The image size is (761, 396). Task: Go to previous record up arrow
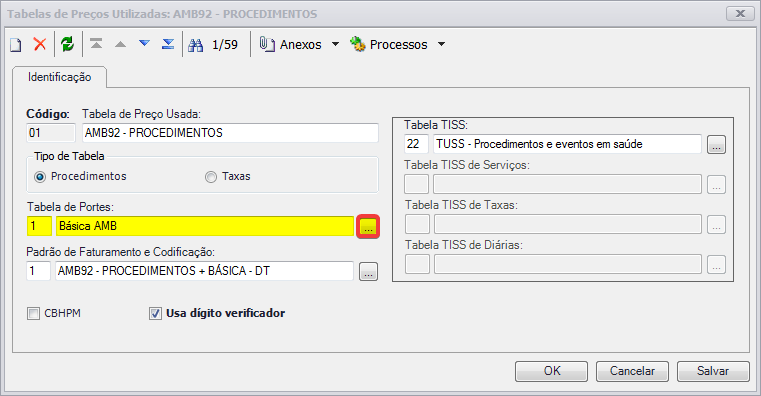tap(120, 45)
